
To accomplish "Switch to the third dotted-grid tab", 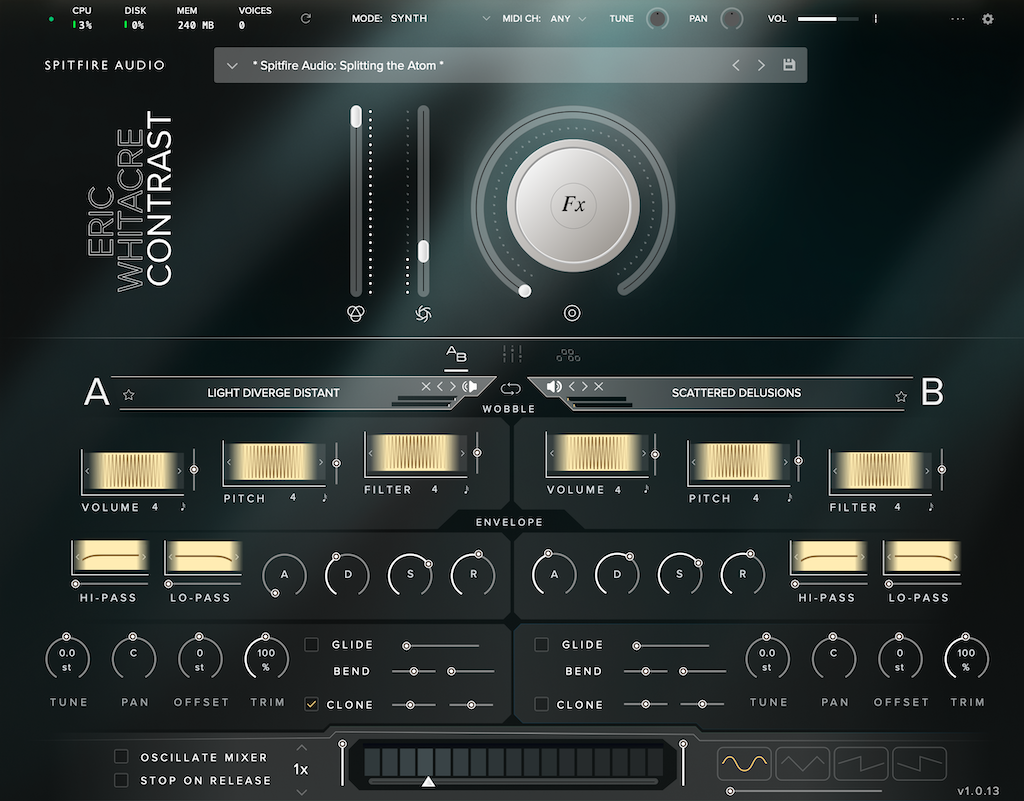I will pyautogui.click(x=568, y=354).
